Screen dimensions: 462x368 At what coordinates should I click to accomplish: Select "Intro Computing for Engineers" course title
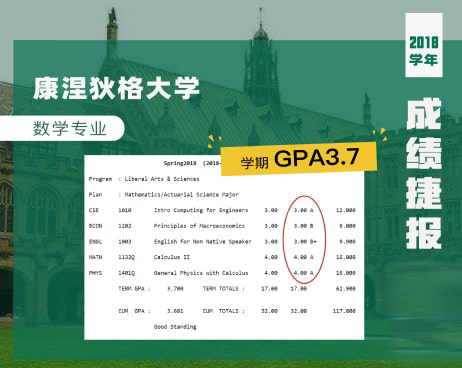[x=201, y=210]
